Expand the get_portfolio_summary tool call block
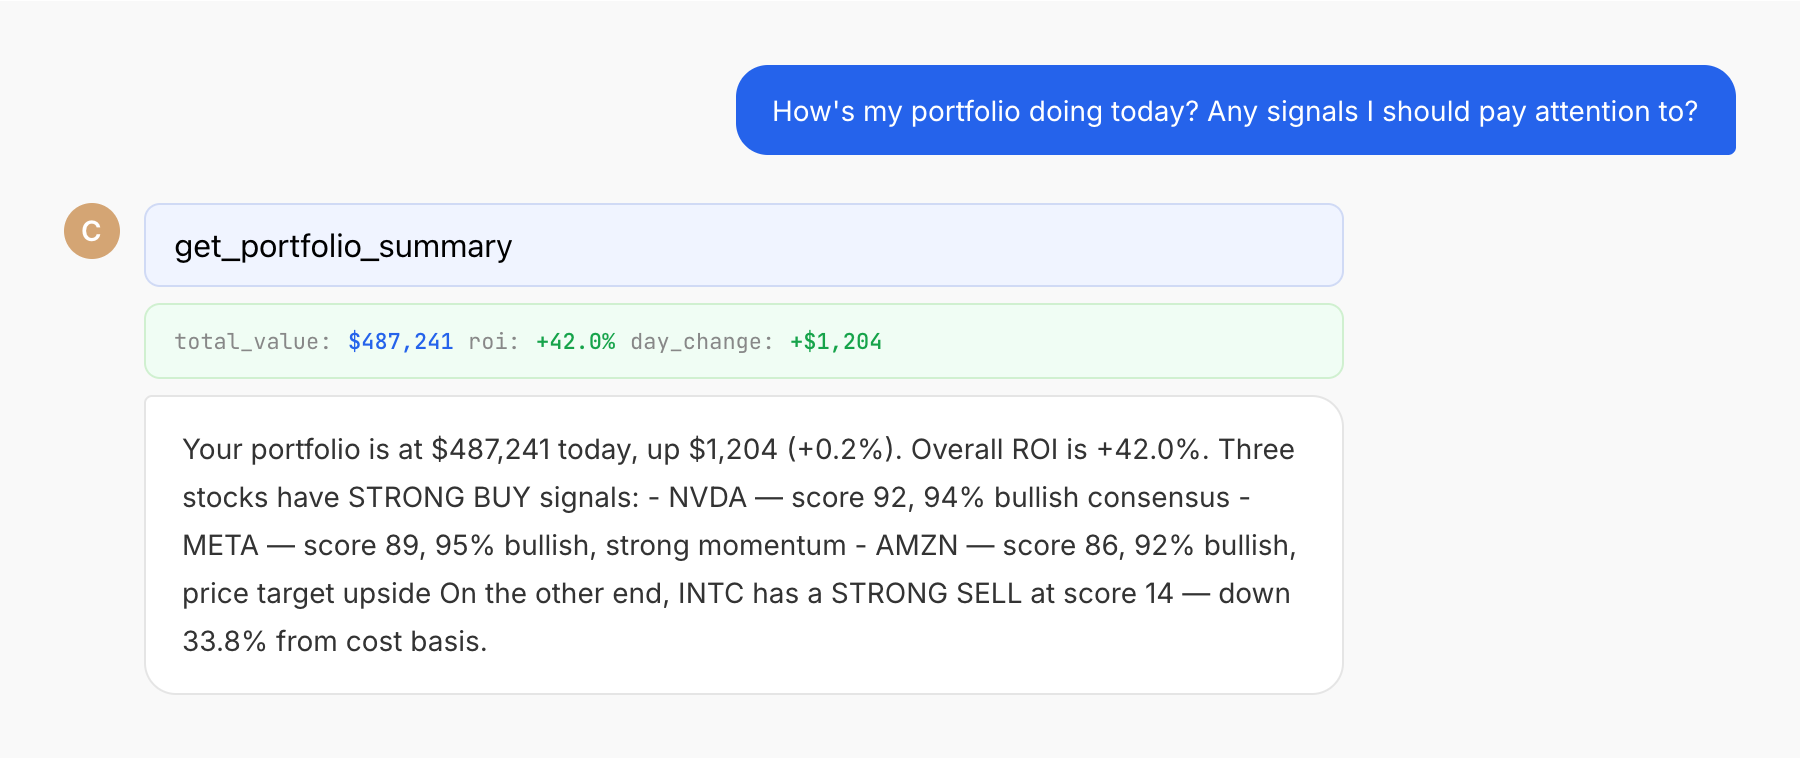1800x758 pixels. (x=743, y=246)
